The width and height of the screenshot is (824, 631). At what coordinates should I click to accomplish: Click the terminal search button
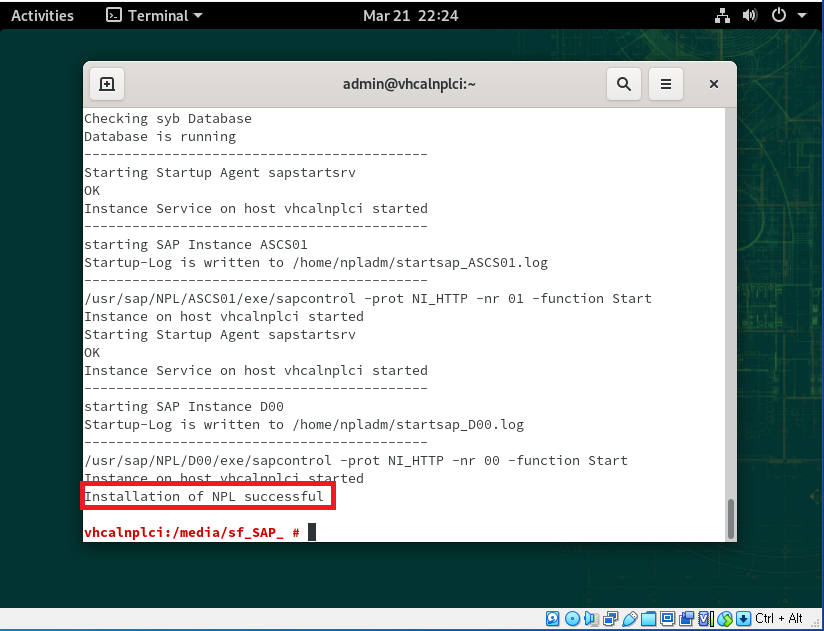624,84
